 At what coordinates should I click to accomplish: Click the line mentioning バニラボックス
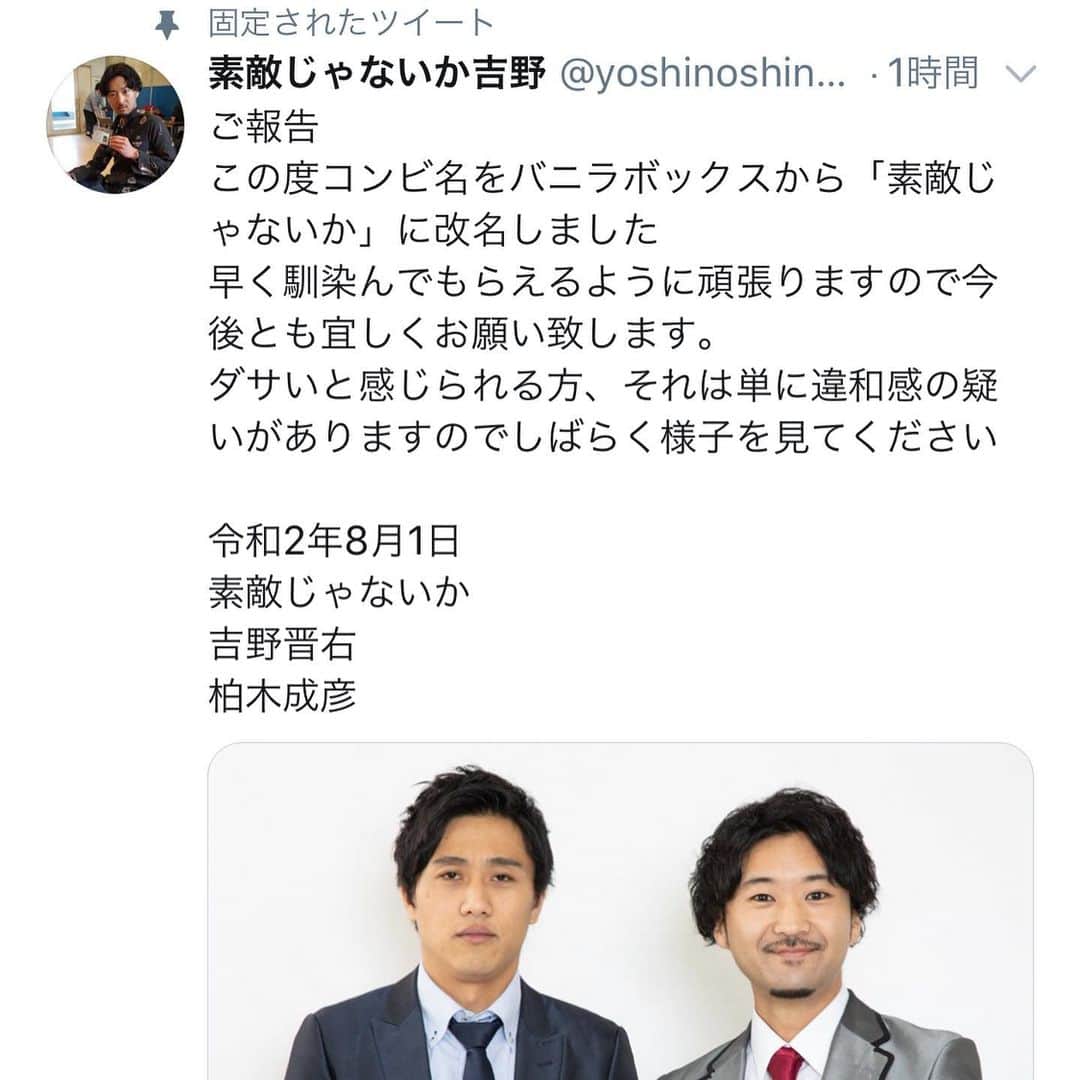click(603, 178)
